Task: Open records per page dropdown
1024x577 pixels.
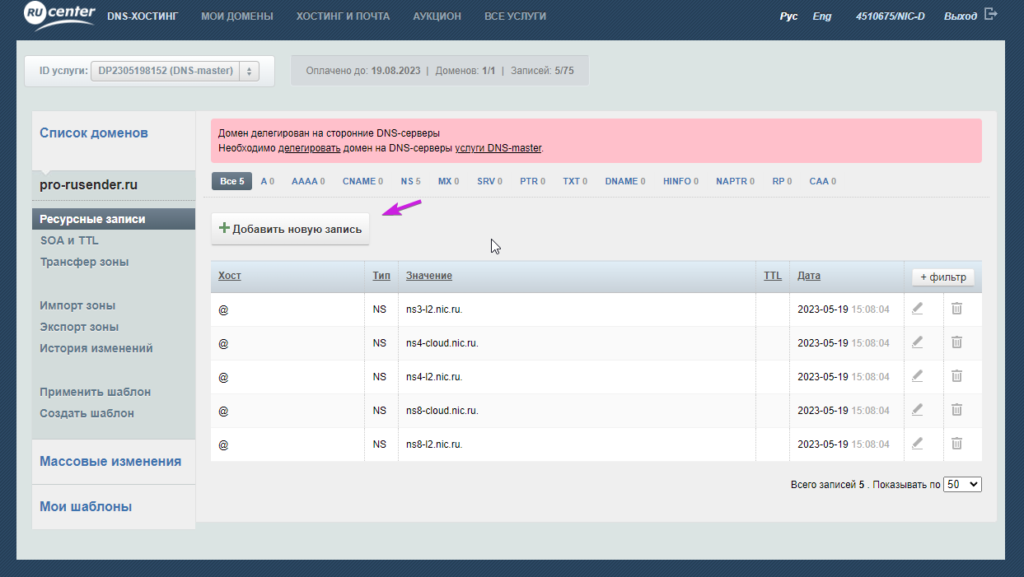Action: (963, 484)
